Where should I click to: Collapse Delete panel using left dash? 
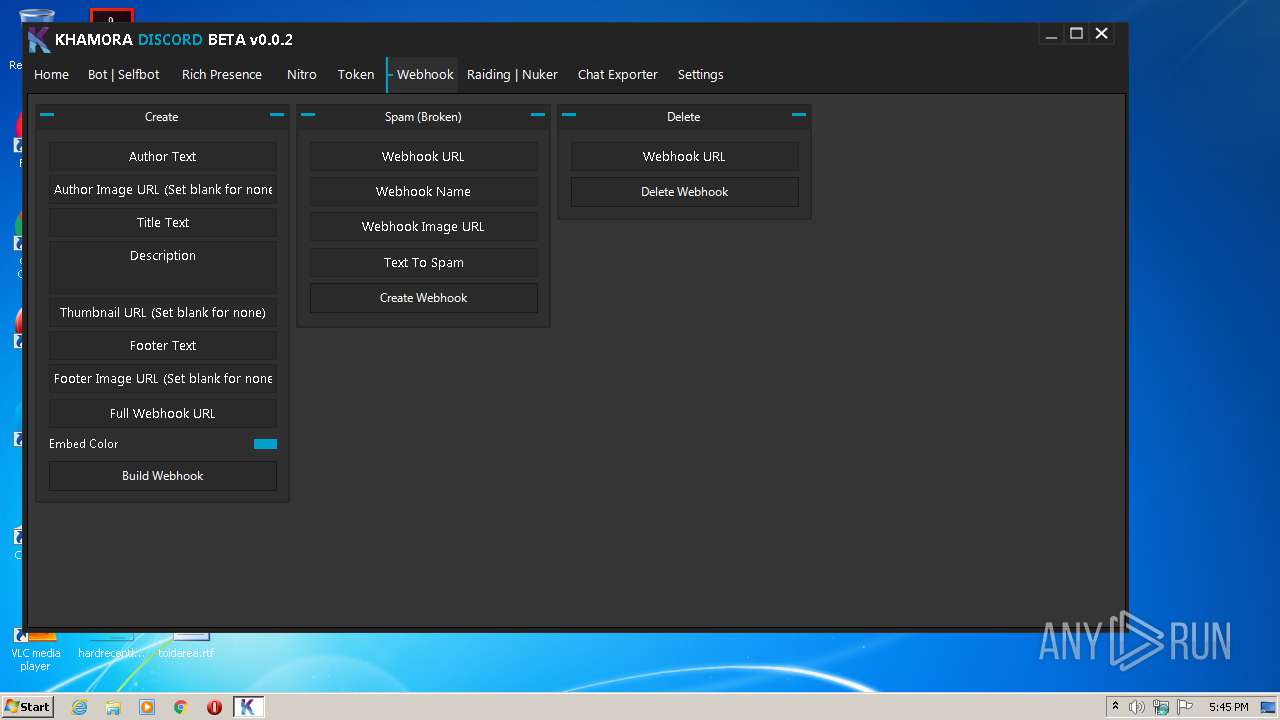pyautogui.click(x=569, y=115)
